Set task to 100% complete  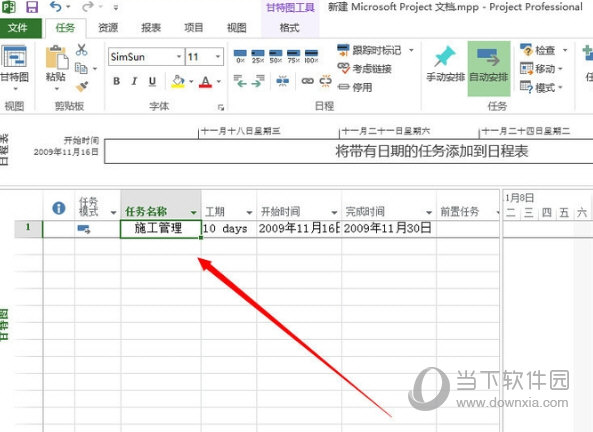point(311,56)
